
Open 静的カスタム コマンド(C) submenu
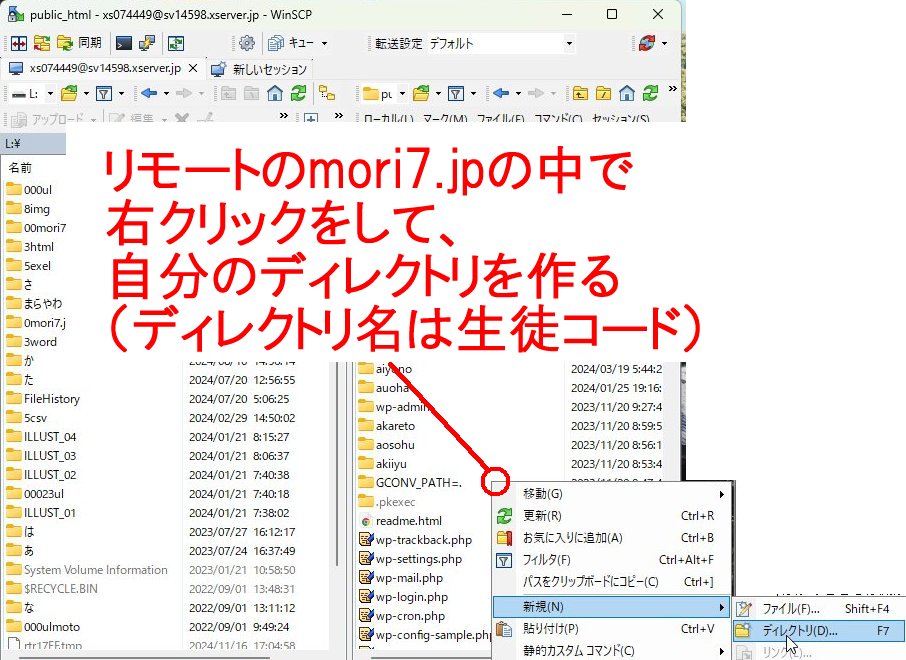pos(611,651)
